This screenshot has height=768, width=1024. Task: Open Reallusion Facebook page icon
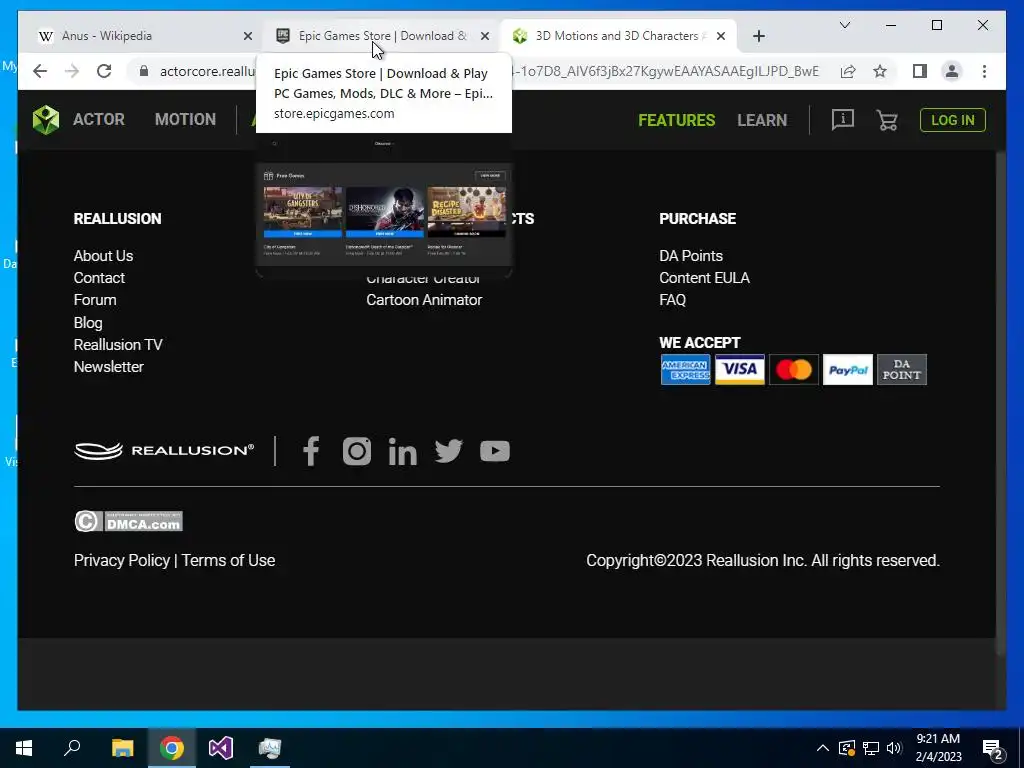point(312,451)
